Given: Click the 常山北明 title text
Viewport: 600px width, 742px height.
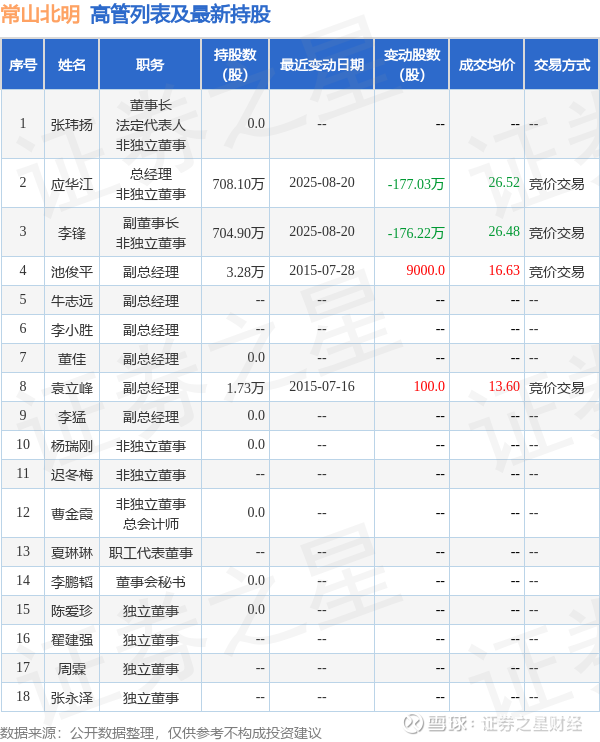Looking at the screenshot, I should [41, 14].
